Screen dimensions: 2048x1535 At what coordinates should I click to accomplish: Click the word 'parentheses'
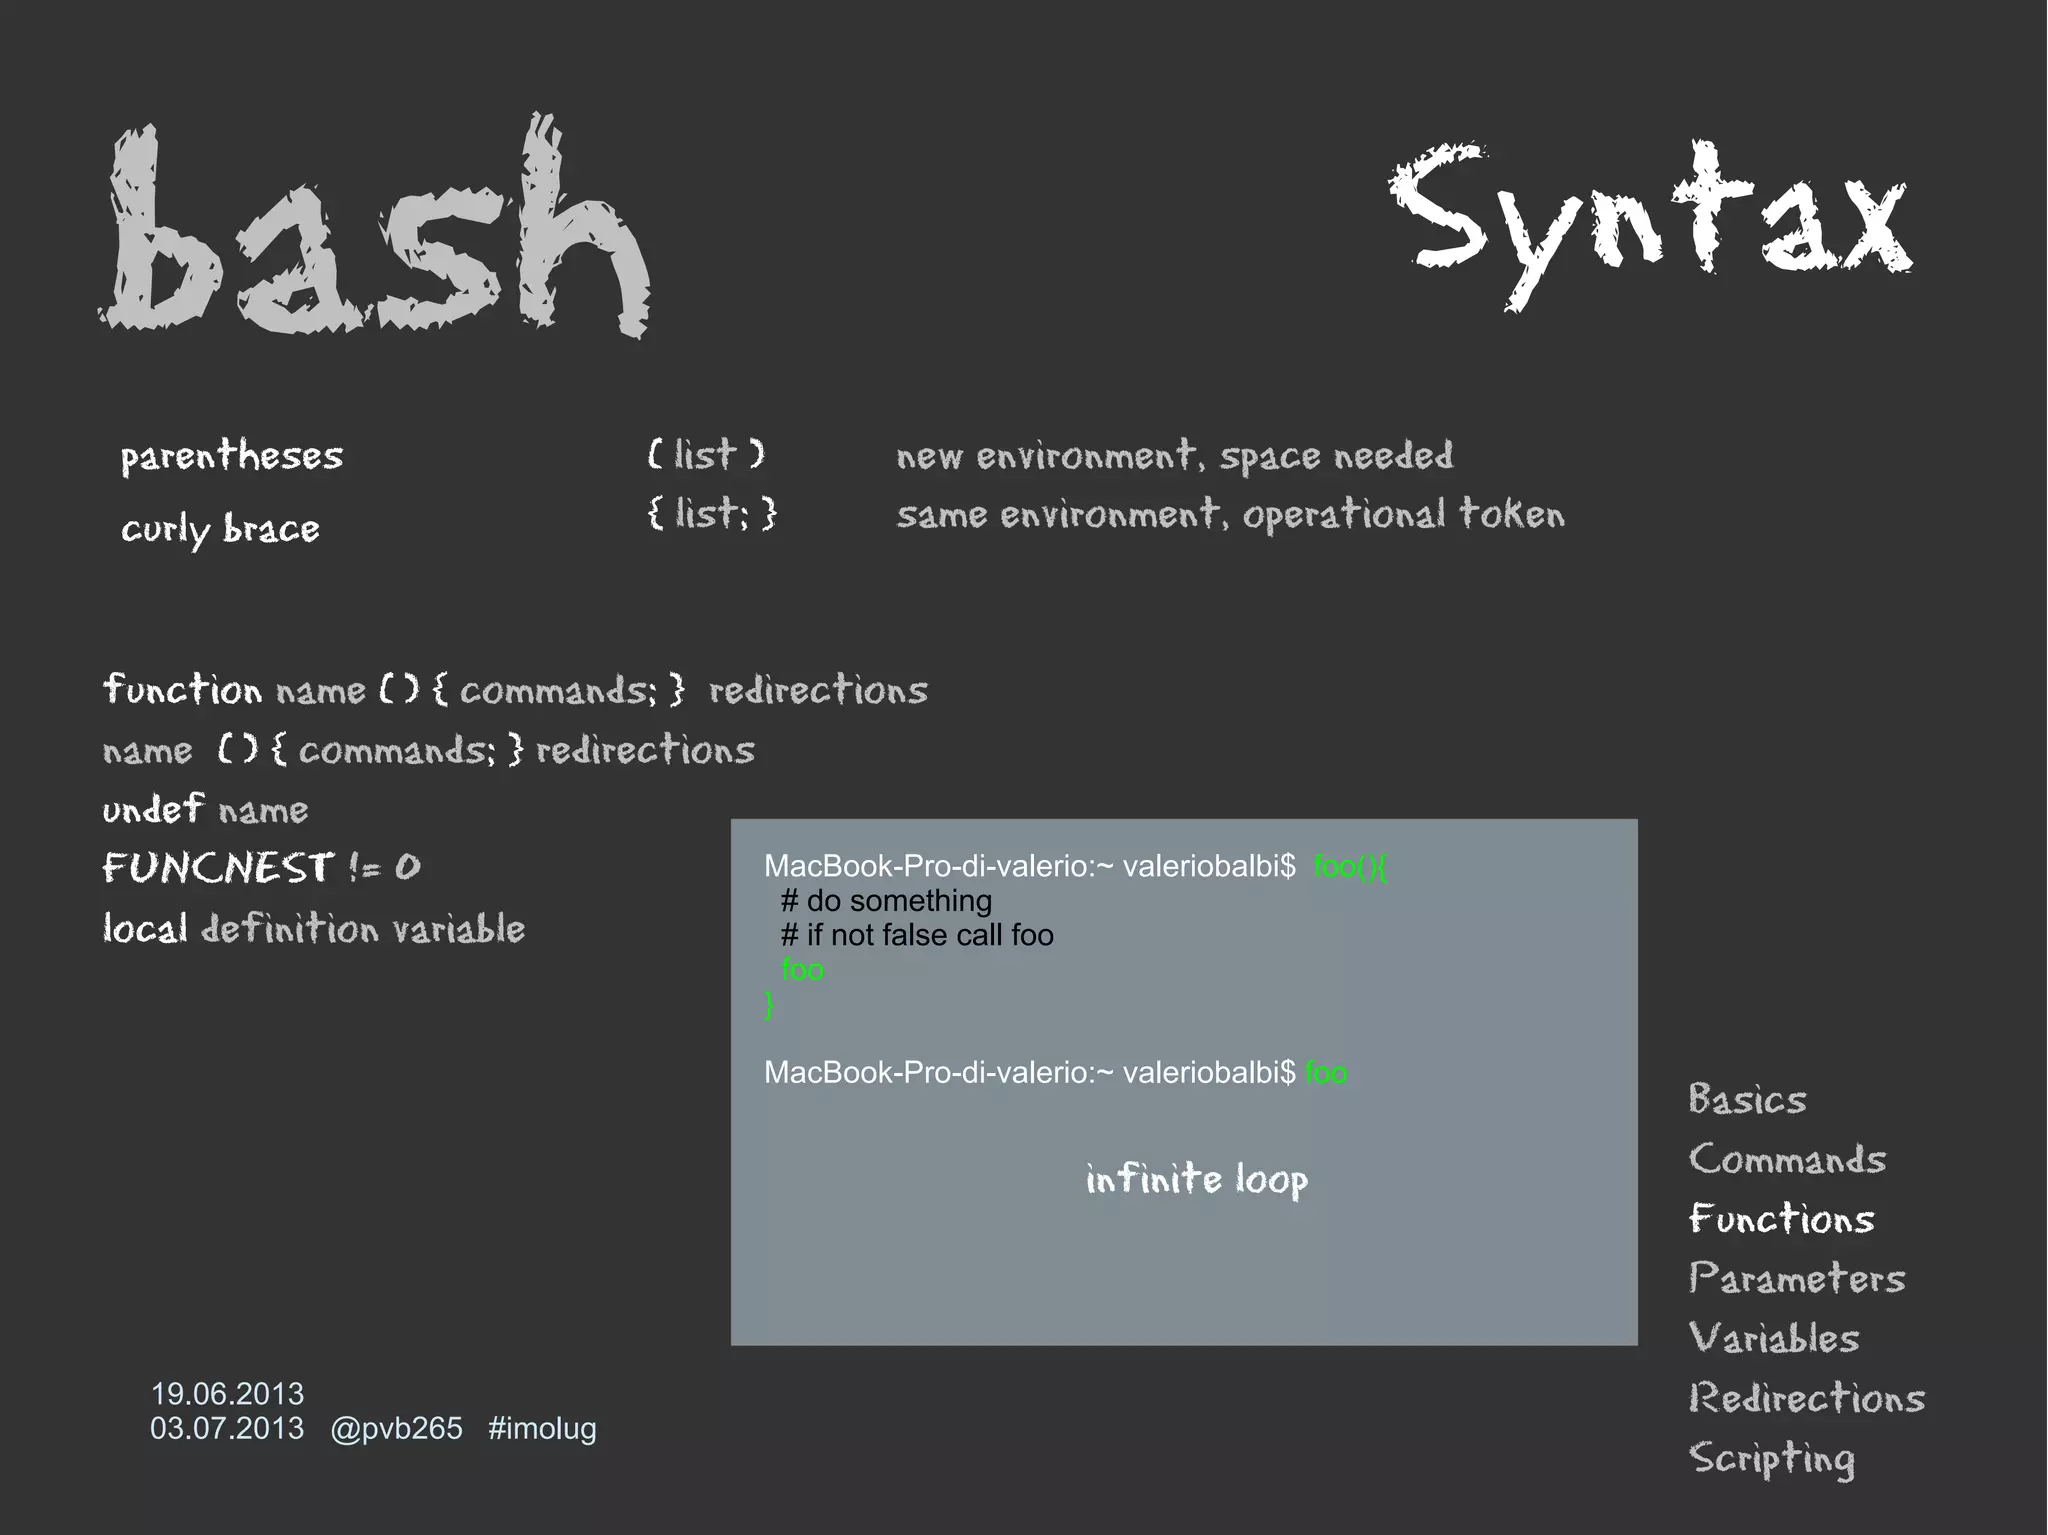(232, 457)
